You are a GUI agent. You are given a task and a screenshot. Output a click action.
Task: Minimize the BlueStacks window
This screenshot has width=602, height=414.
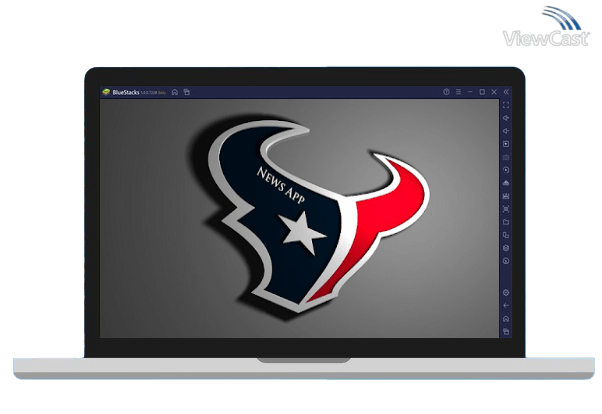tap(470, 92)
